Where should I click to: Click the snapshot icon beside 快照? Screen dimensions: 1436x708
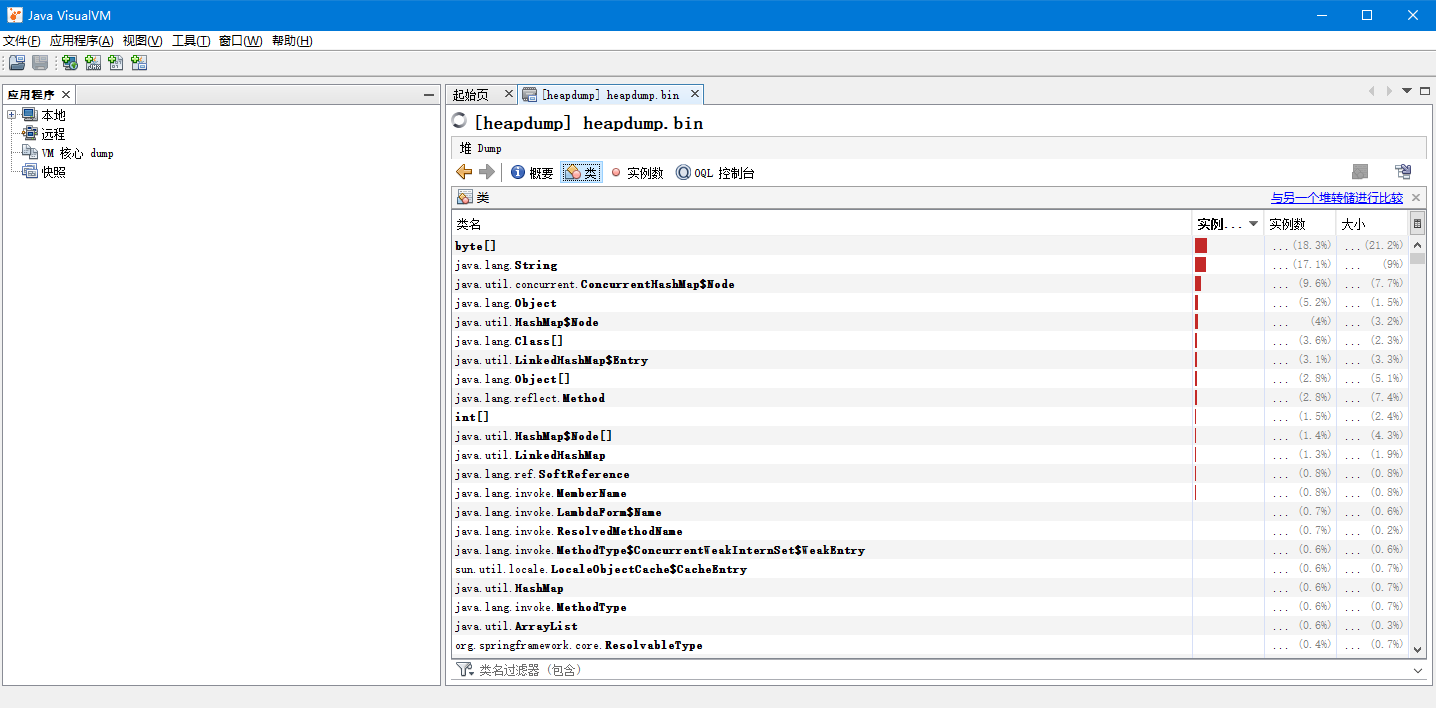29,172
